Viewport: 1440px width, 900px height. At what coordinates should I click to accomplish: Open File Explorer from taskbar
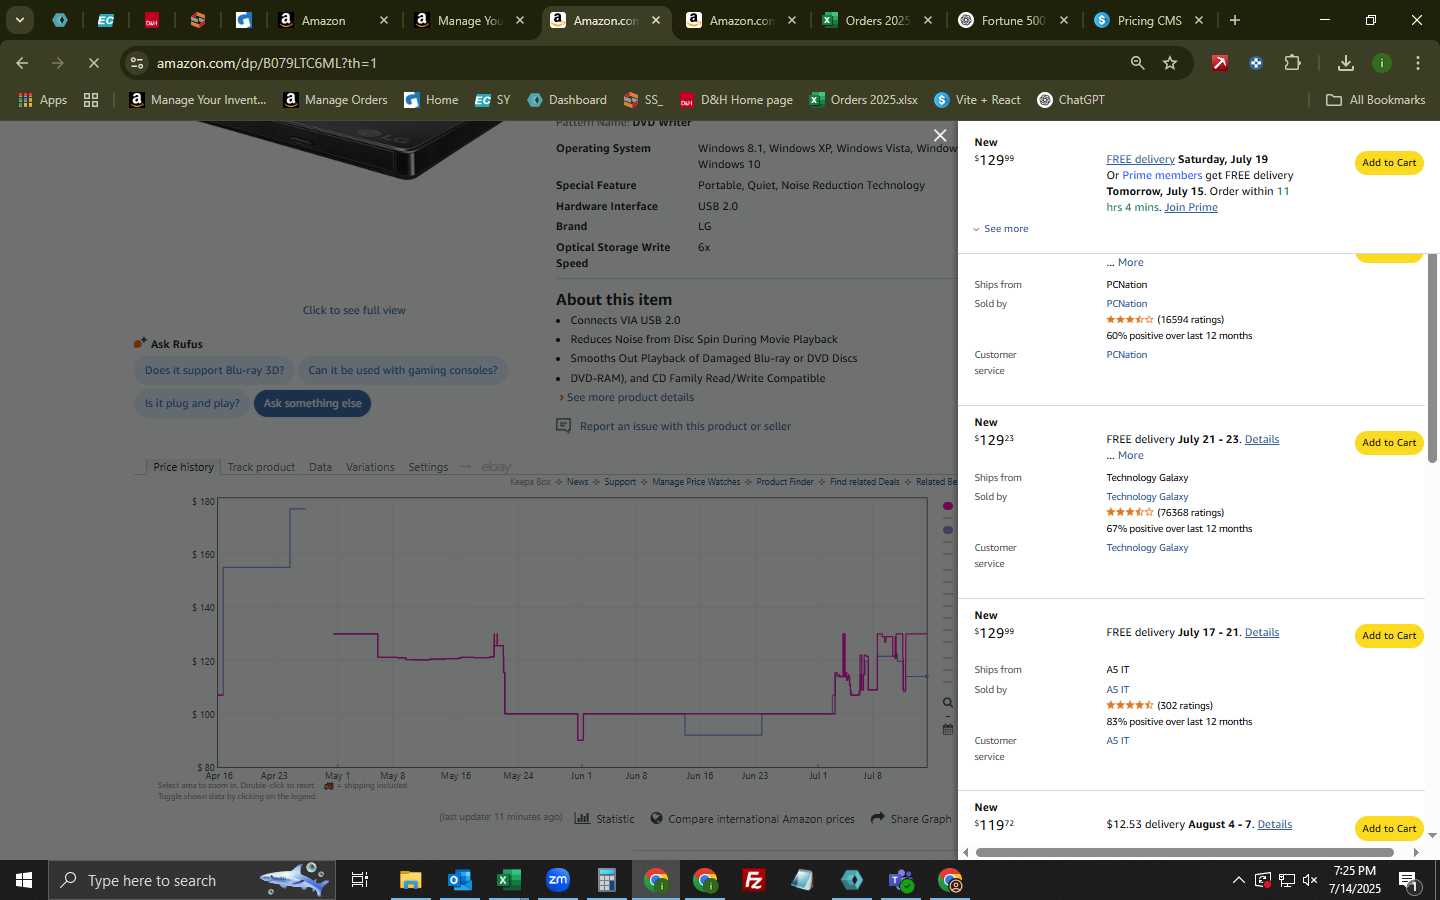click(410, 880)
